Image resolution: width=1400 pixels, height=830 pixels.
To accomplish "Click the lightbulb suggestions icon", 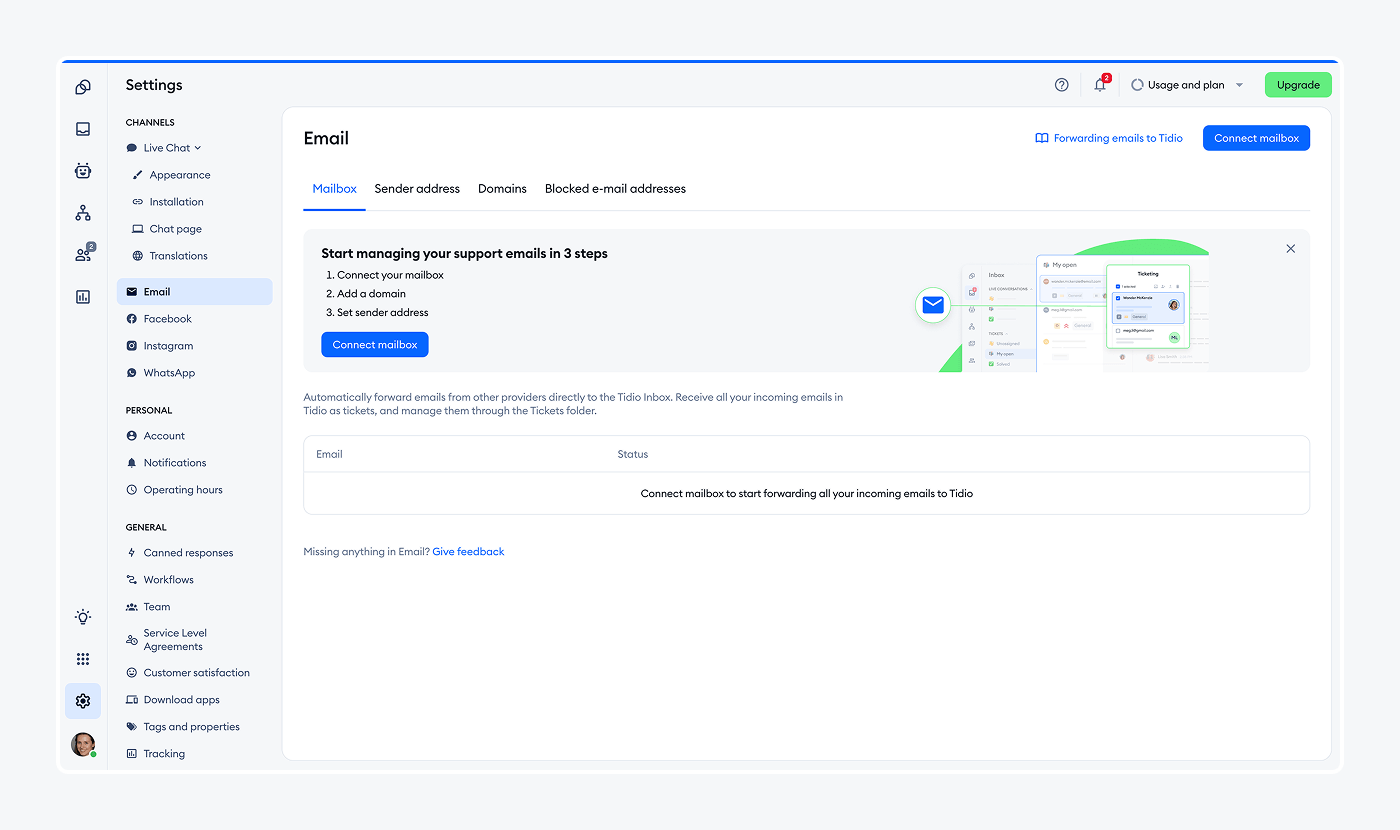I will click(x=83, y=616).
